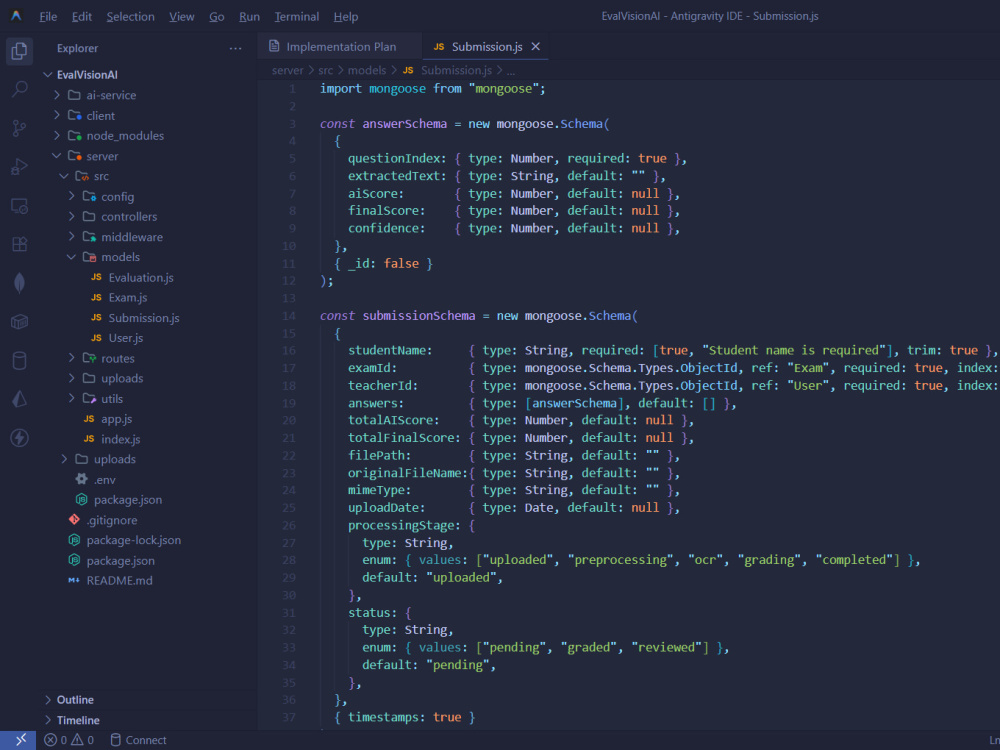Expand the controllers folder

click(71, 216)
